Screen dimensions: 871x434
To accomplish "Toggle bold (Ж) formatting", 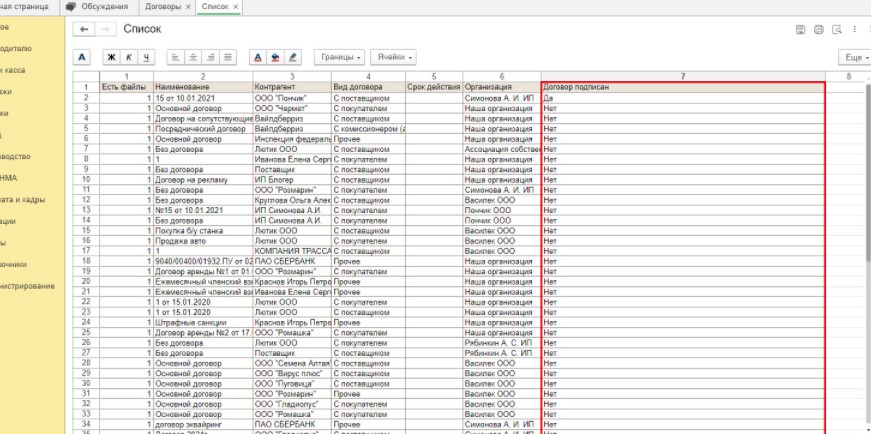I will tap(112, 57).
